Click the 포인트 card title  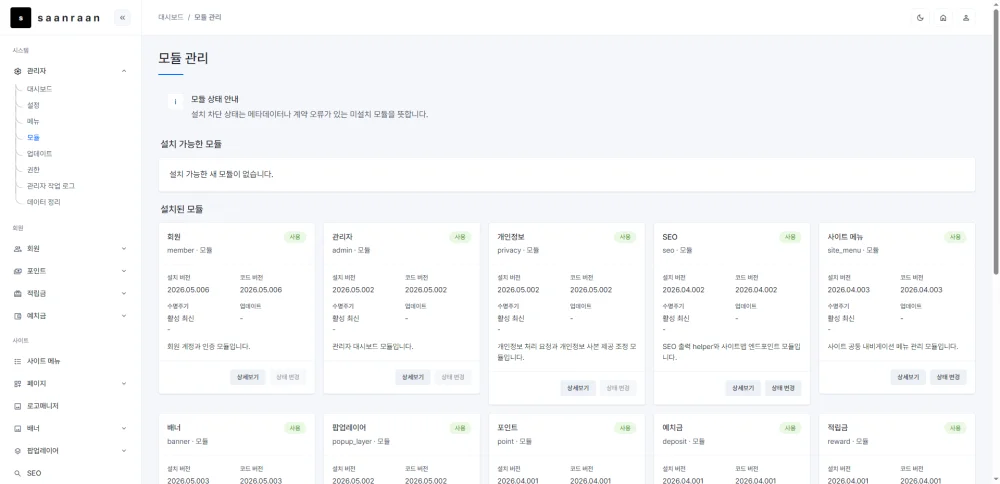click(x=508, y=428)
